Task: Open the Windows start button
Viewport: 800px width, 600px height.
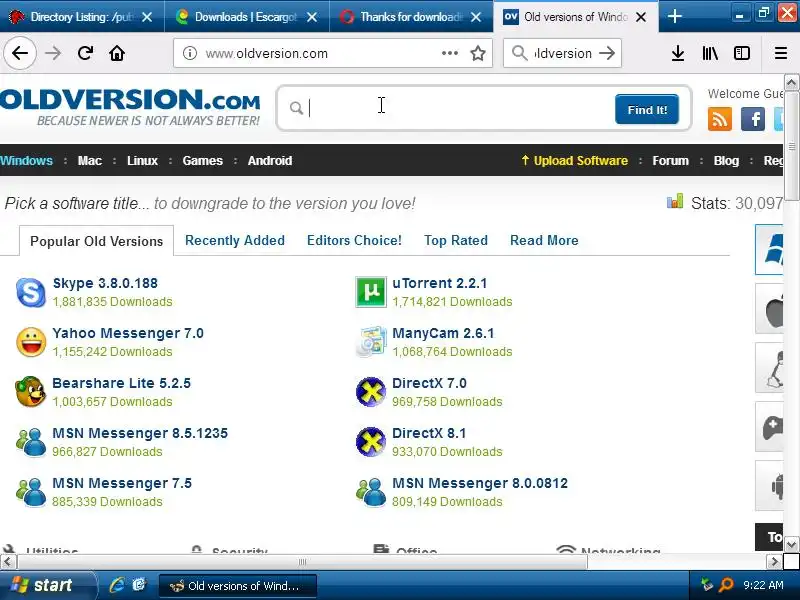Action: point(47,585)
